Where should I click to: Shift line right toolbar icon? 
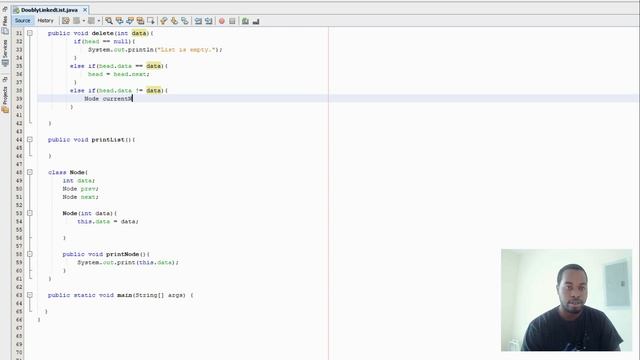coord(209,21)
